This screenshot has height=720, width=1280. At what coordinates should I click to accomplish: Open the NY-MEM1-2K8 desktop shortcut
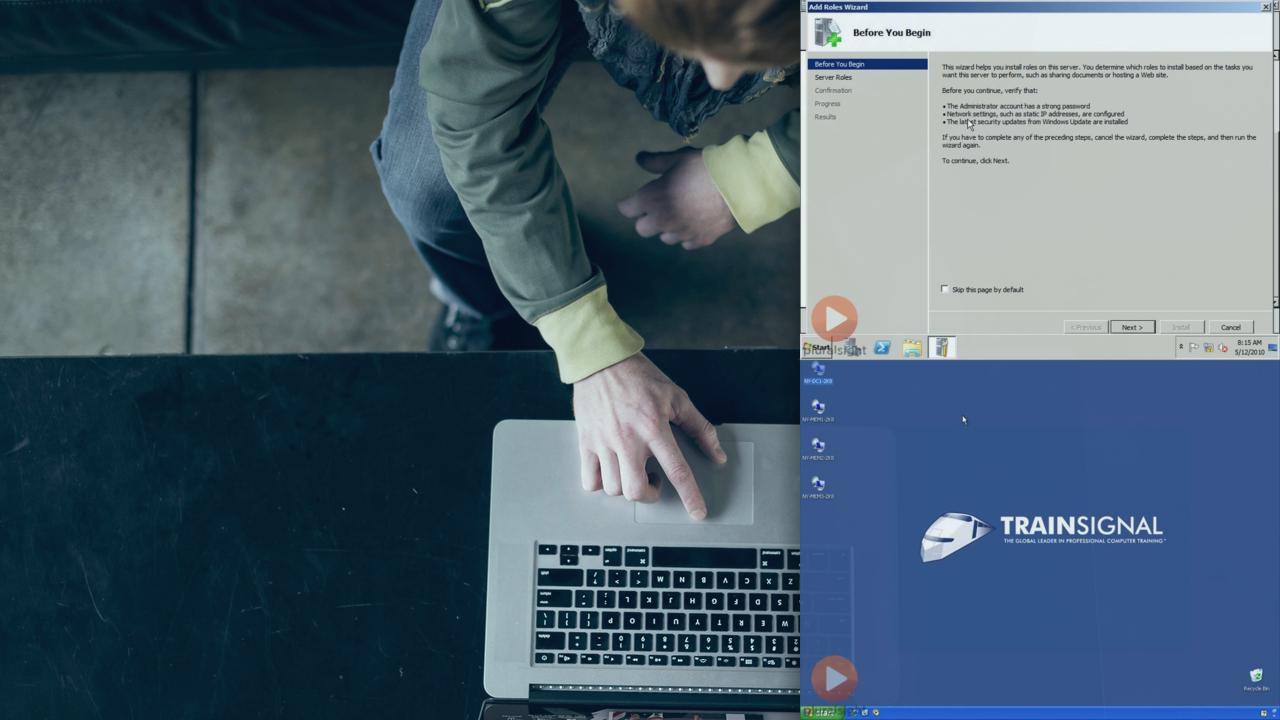click(818, 409)
